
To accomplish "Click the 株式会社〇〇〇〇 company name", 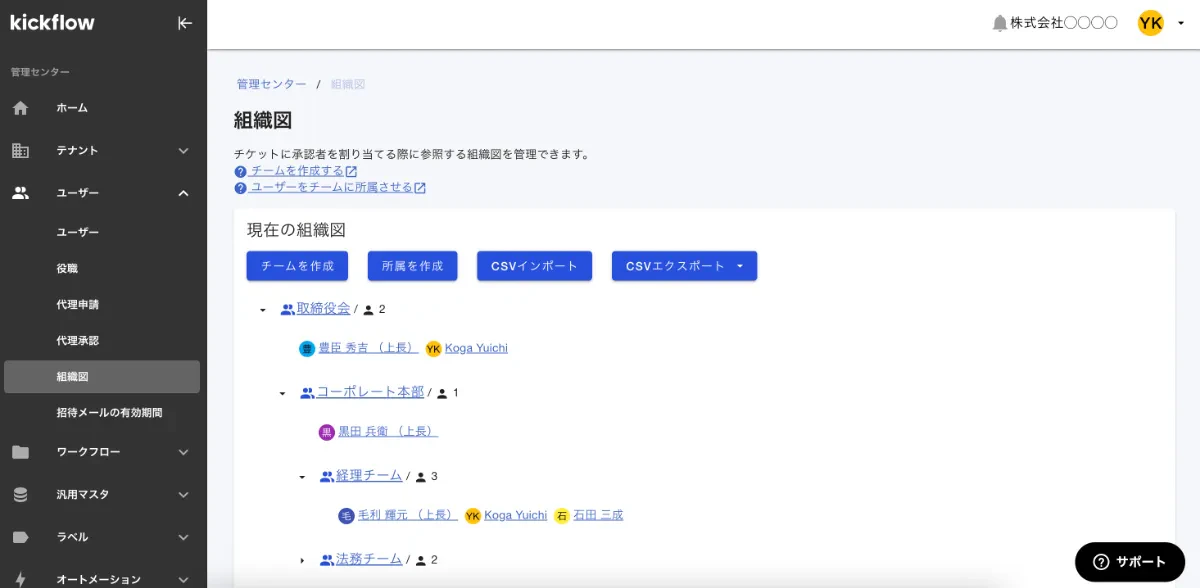I will point(1064,23).
